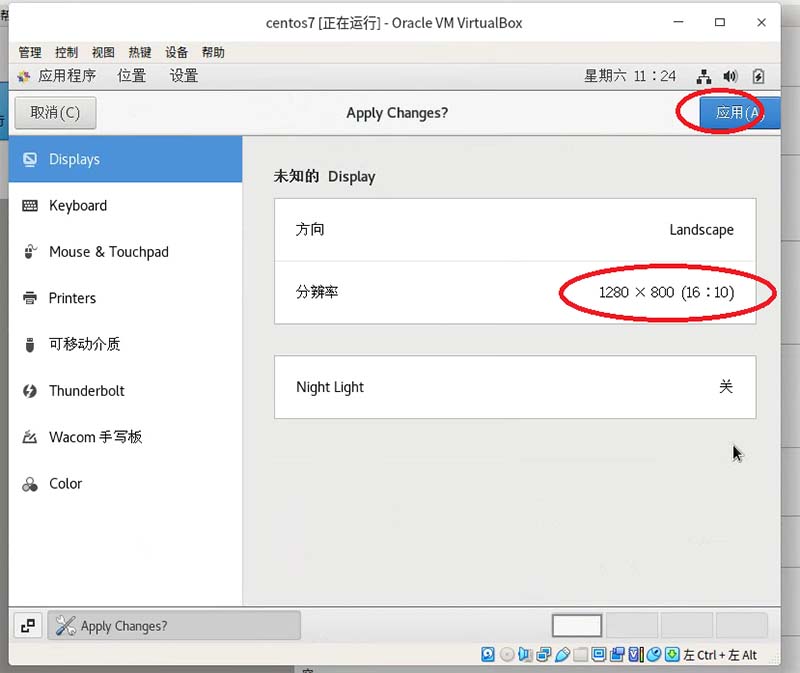
Task: Click the network adapters icon in VirtualBox status bar
Action: pyautogui.click(x=543, y=655)
